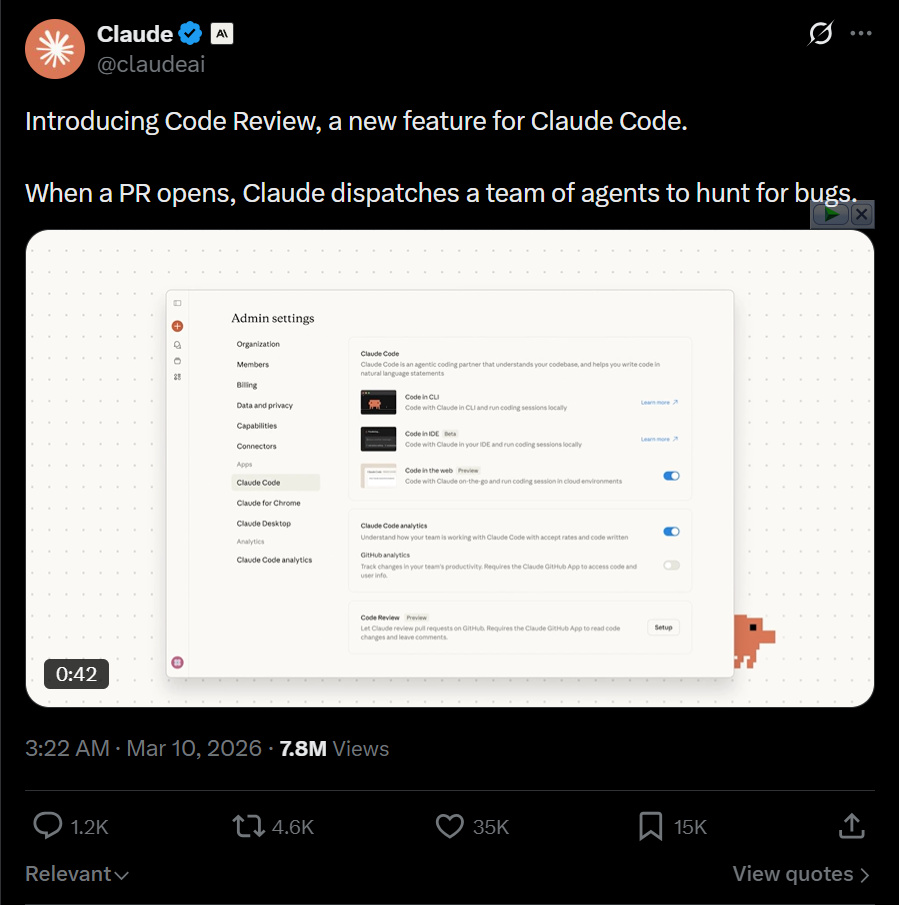This screenshot has height=905, width=899.
Task: Open the three-dot more options menu
Action: coord(861,34)
